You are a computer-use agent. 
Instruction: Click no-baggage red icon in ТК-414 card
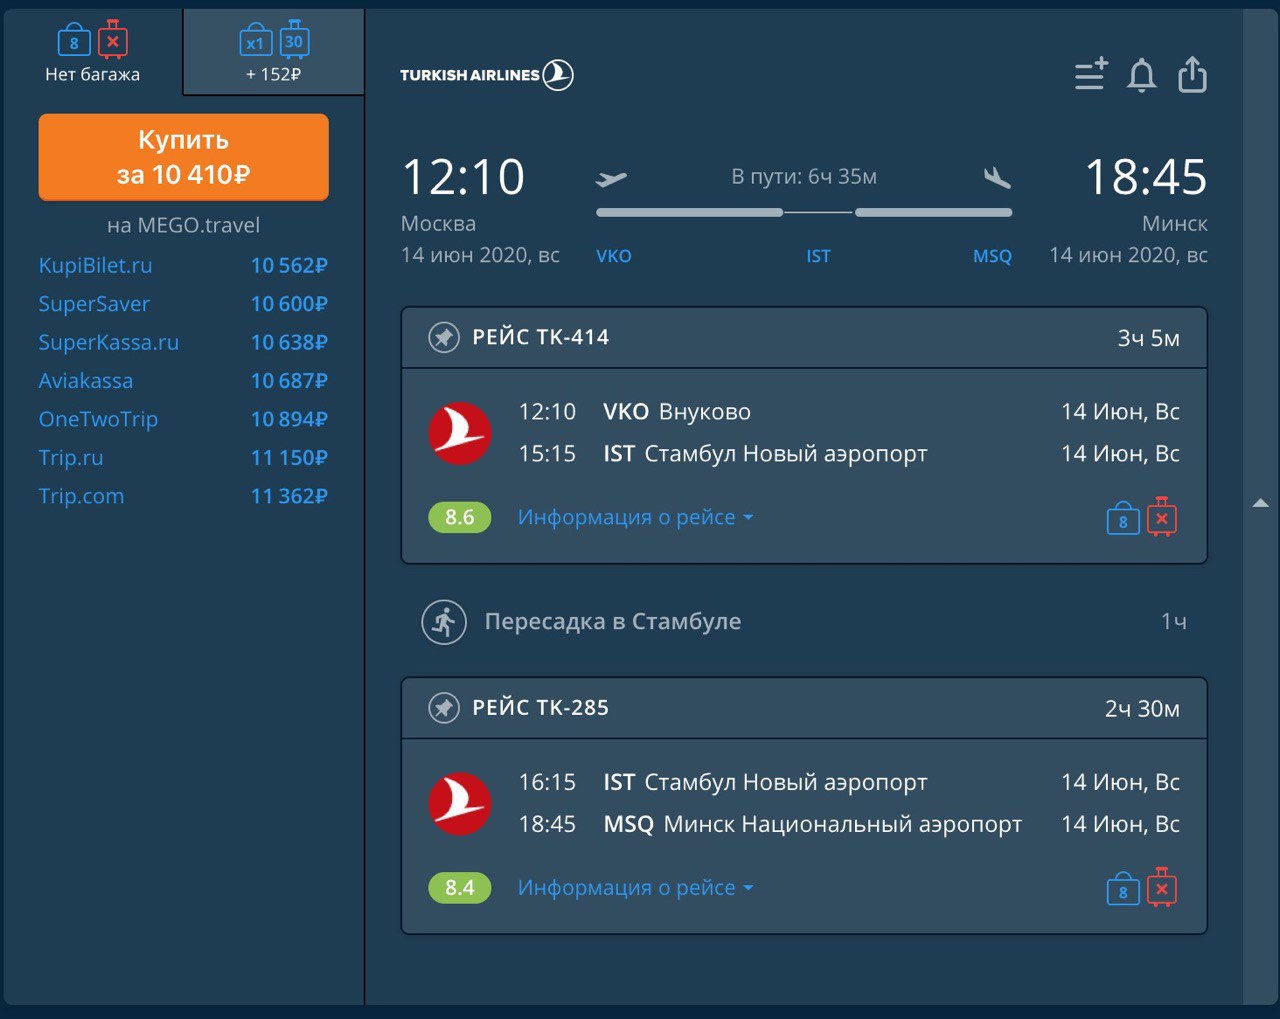click(x=1161, y=517)
